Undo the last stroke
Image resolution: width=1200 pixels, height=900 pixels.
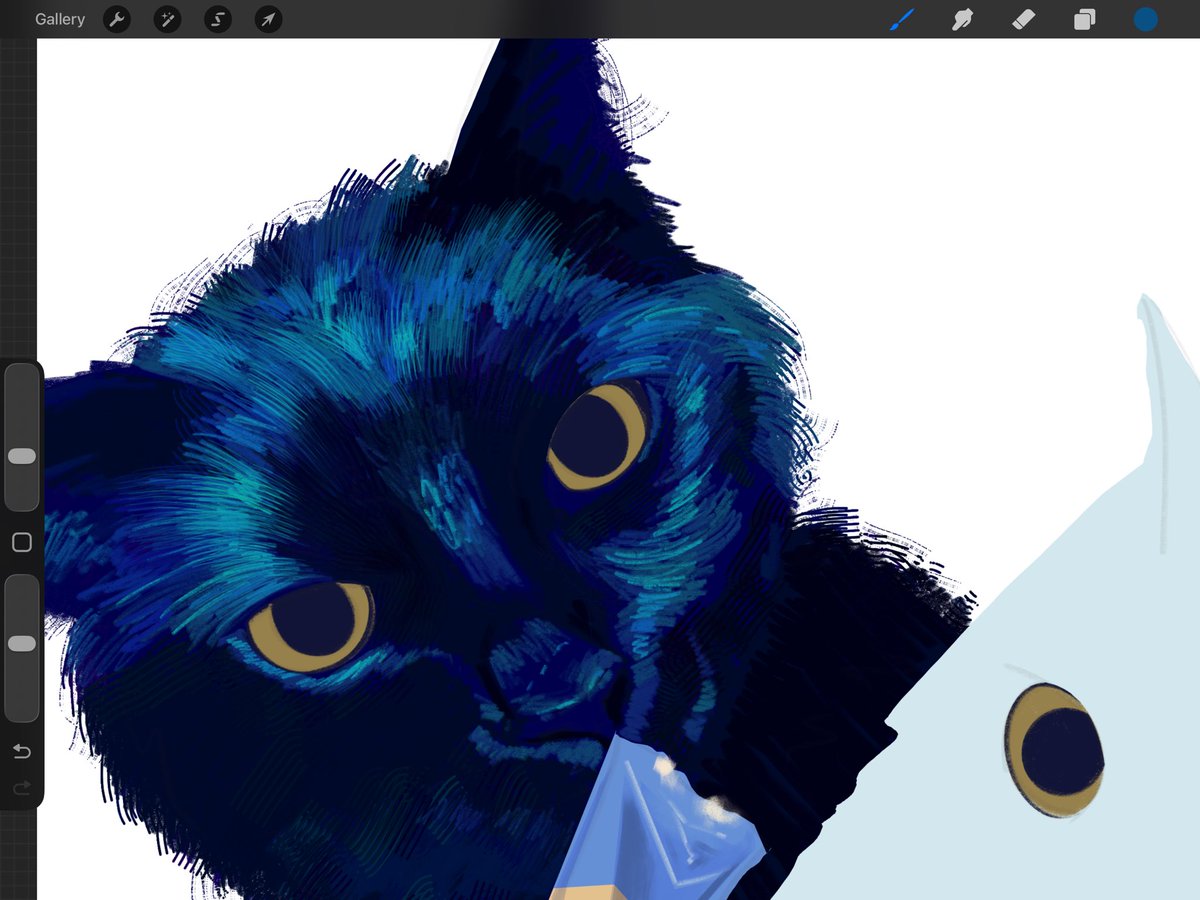[x=22, y=752]
